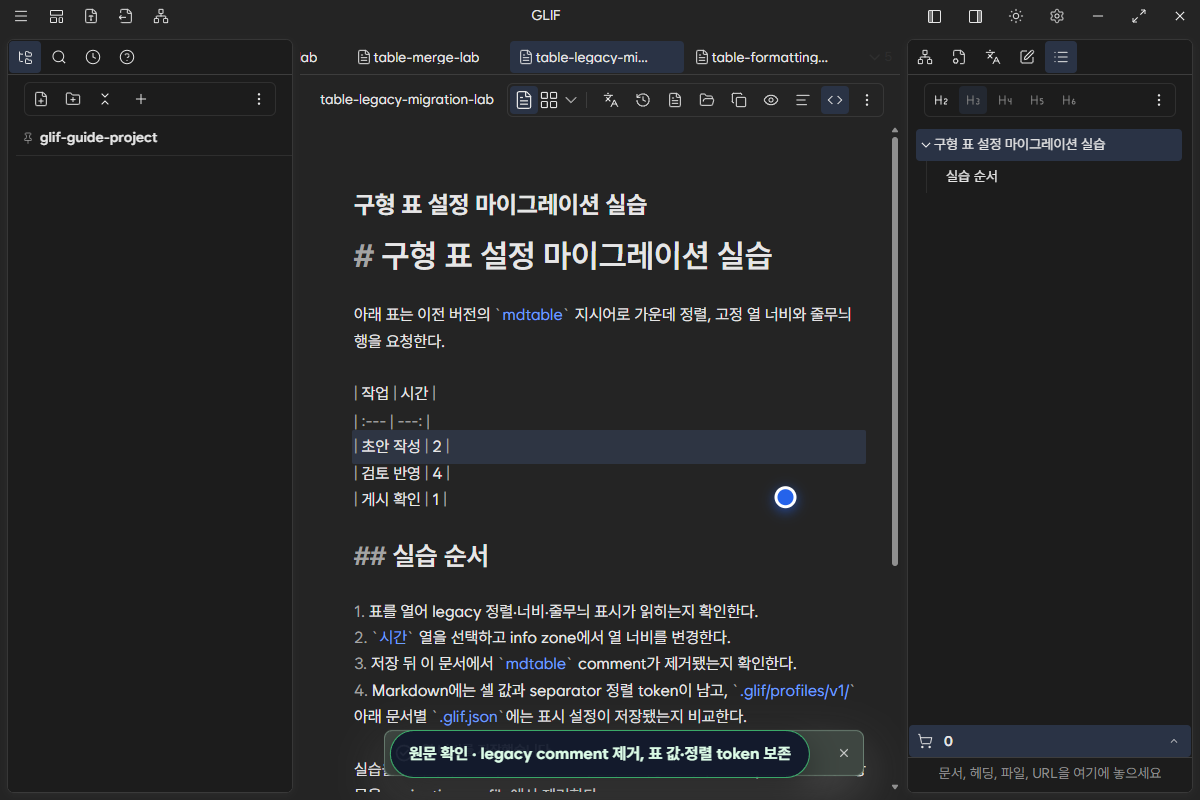Open the settings gear
The image size is (1200, 800).
[x=1057, y=16]
